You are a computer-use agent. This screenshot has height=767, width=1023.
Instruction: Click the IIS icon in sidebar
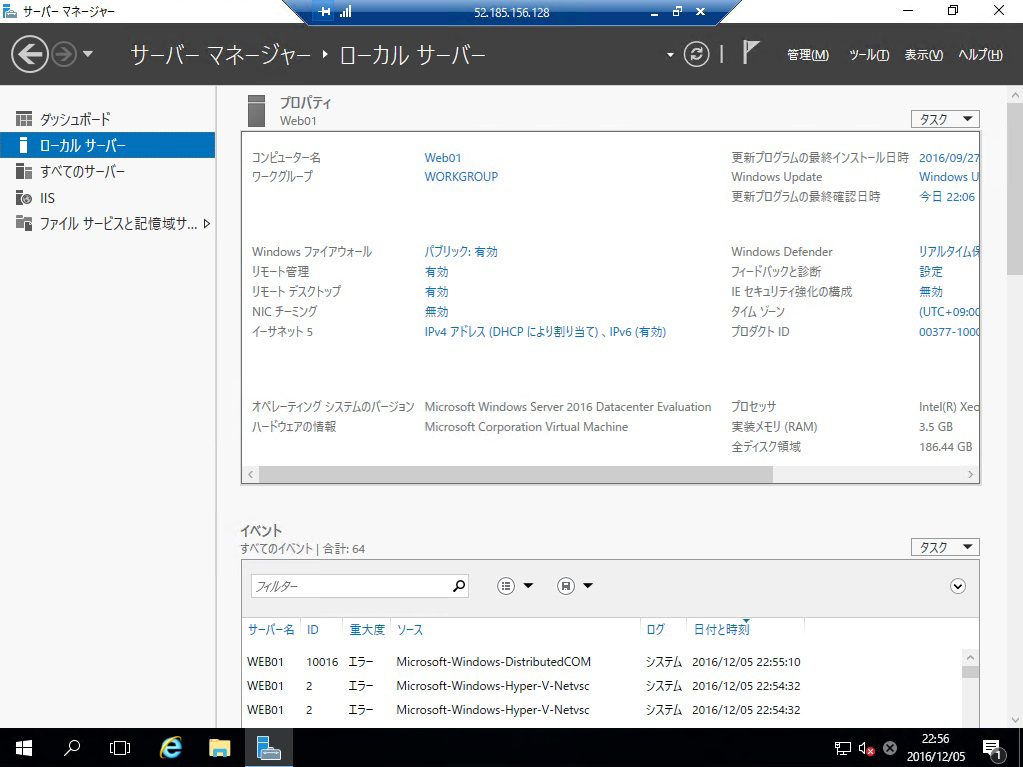(x=24, y=198)
